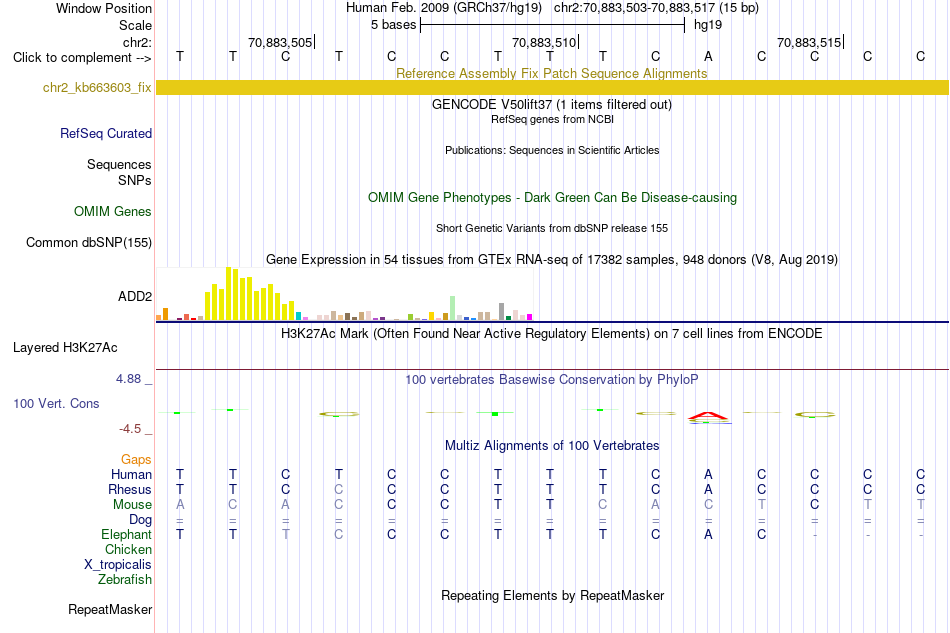Screen dimensions: 950x633
Task: Open the chr2_kb663603_fix track label
Action: tap(97, 88)
